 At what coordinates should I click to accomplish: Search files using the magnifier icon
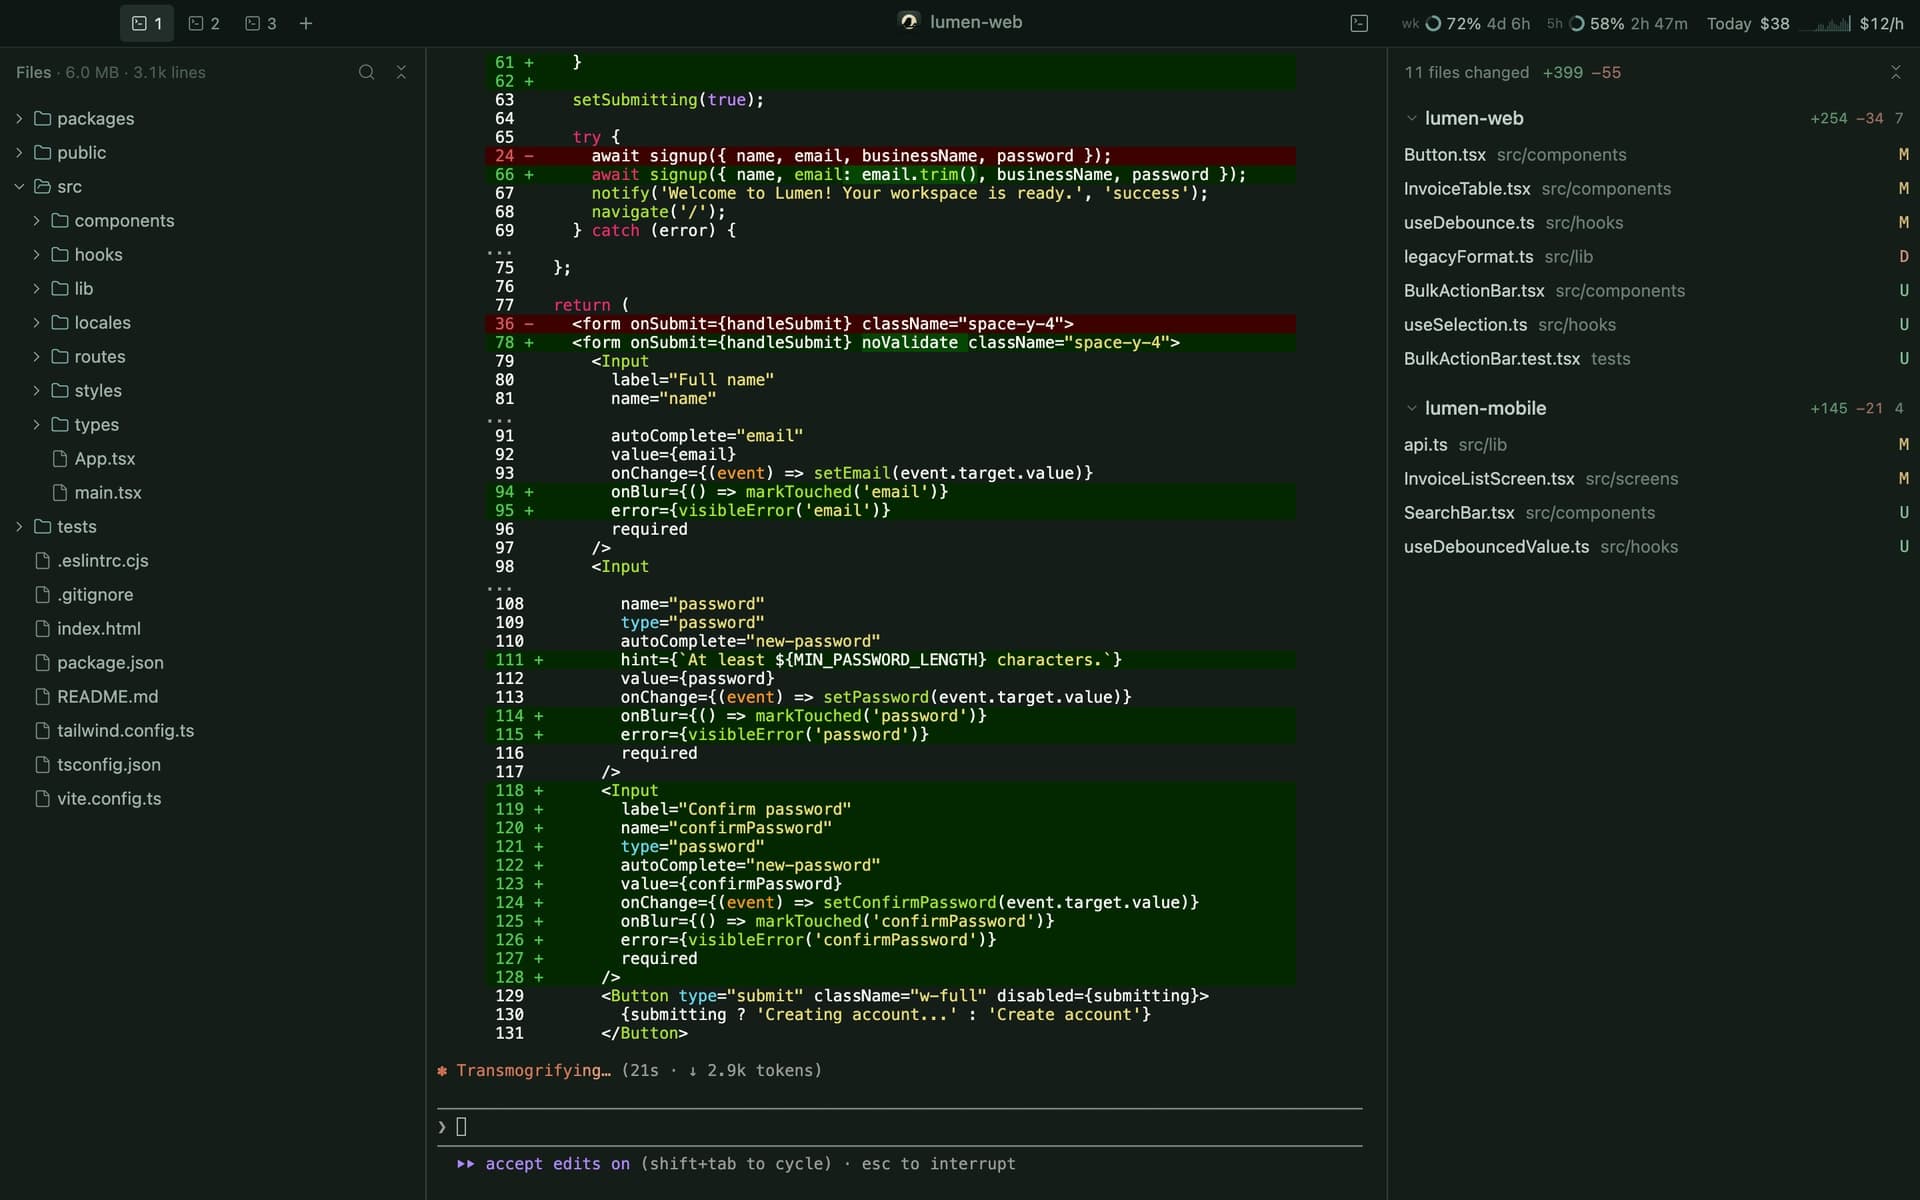pyautogui.click(x=367, y=72)
